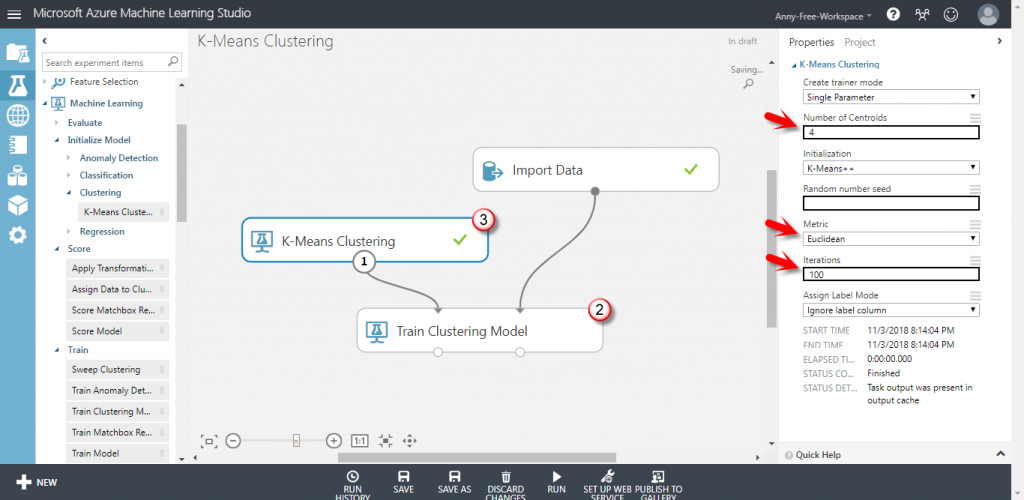The image size is (1024, 500).
Task: Click the zoom in plus button
Action: pyautogui.click(x=334, y=441)
